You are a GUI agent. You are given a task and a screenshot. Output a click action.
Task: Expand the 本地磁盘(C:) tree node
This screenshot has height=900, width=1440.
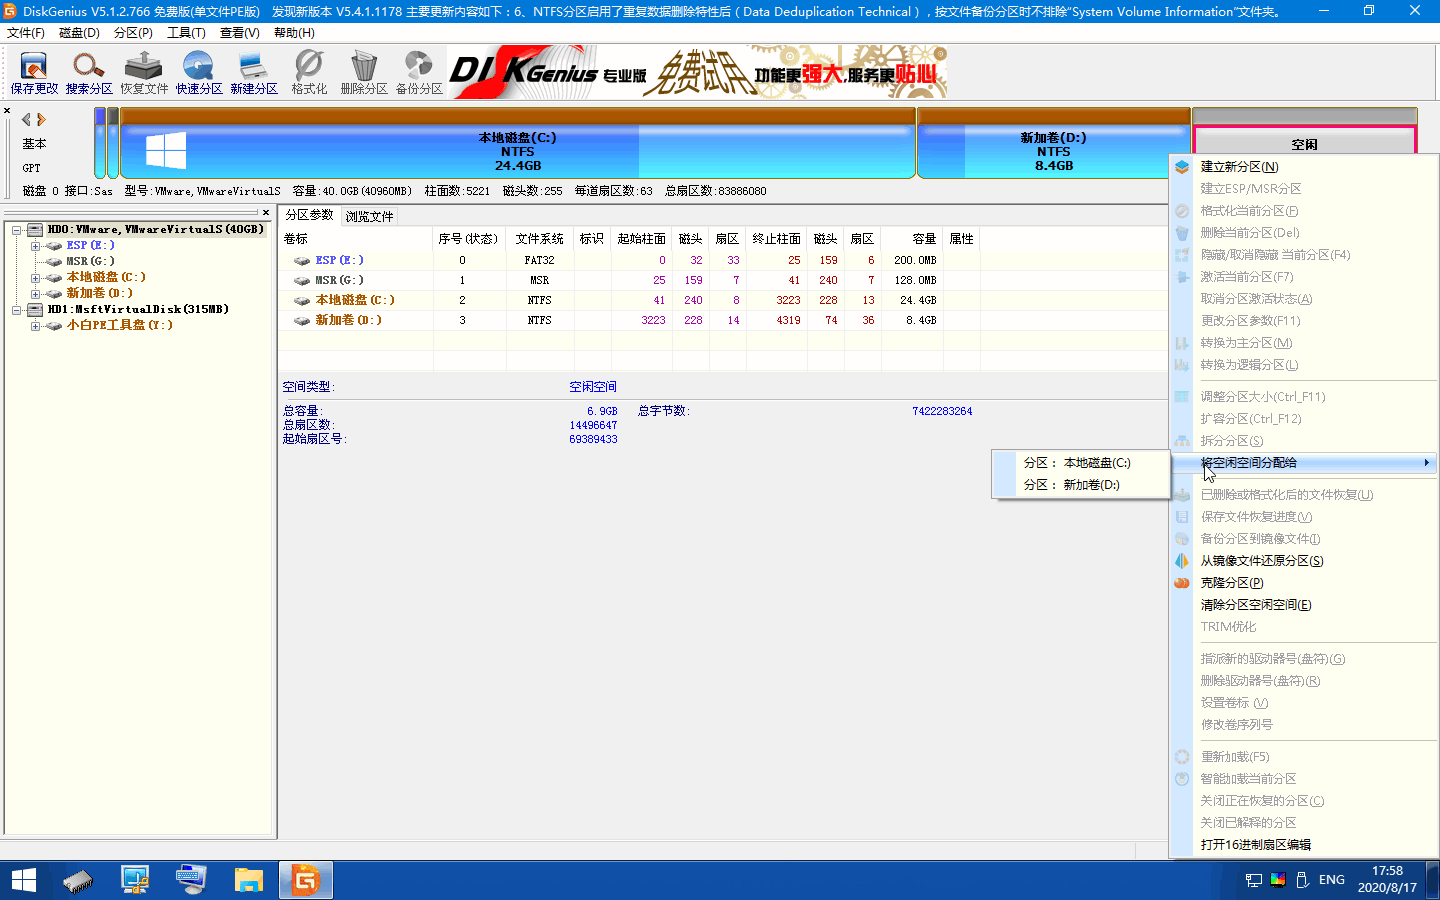(35, 278)
